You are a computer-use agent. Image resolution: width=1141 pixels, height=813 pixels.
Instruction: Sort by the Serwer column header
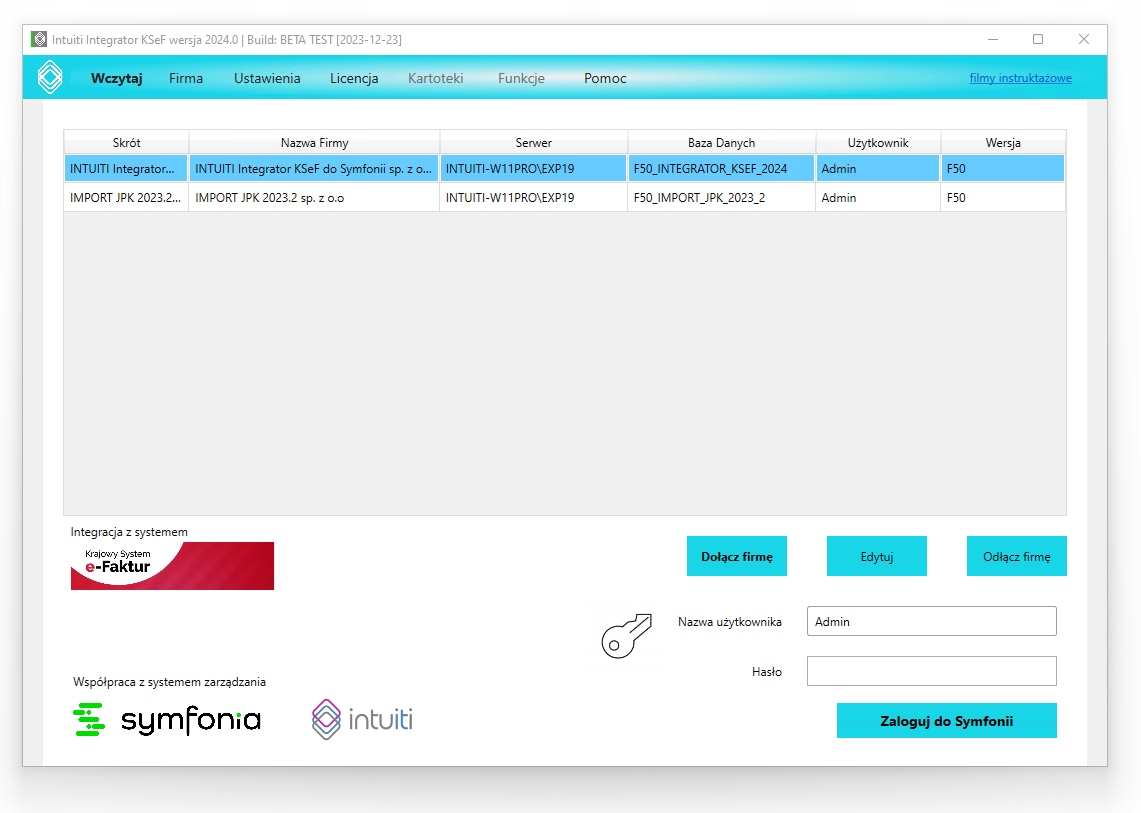[x=533, y=143]
